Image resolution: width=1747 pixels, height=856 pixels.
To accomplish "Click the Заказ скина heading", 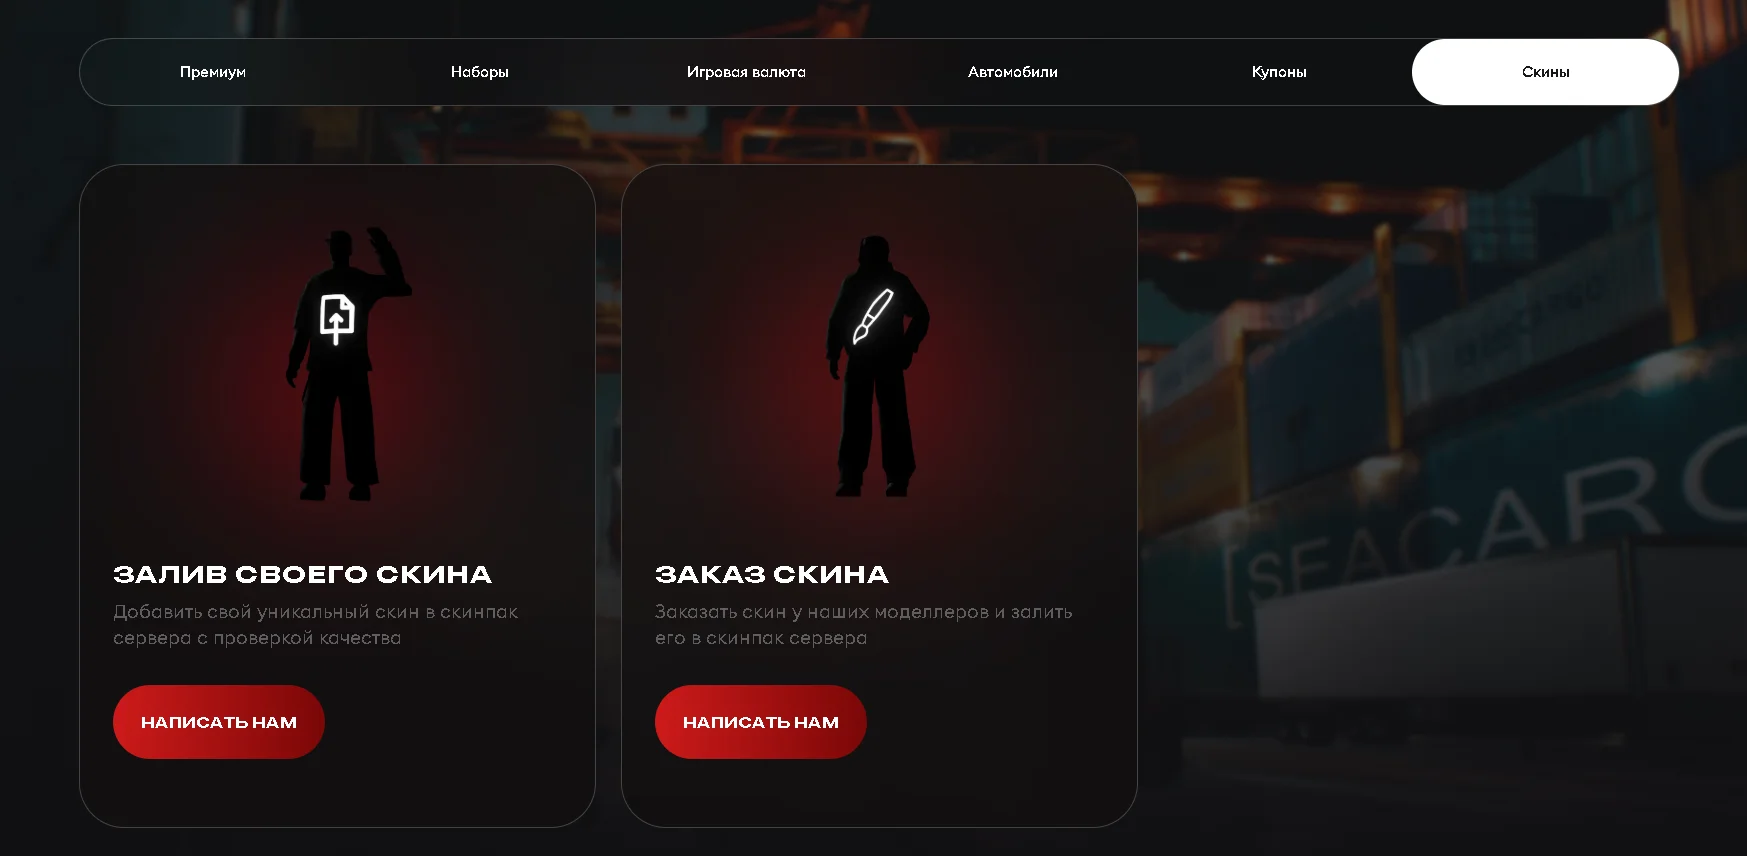I will pyautogui.click(x=772, y=575).
